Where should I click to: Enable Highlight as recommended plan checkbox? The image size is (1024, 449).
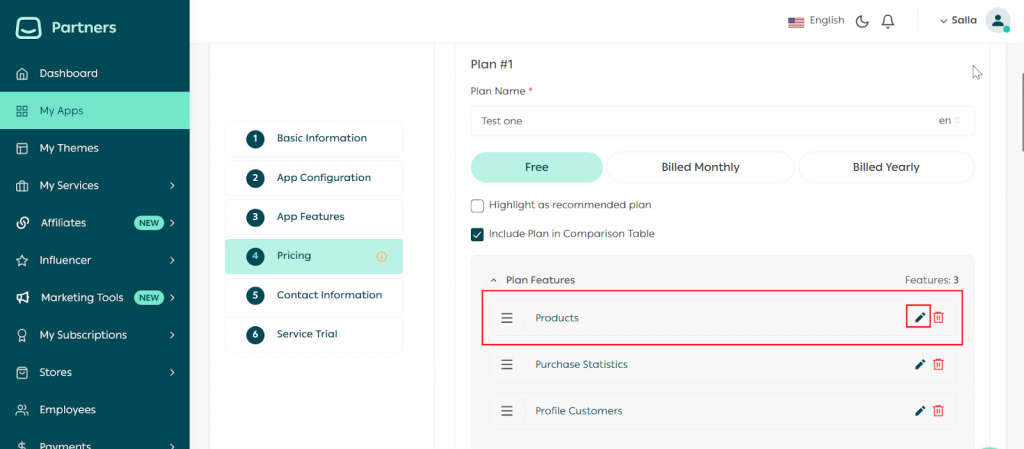pos(477,205)
